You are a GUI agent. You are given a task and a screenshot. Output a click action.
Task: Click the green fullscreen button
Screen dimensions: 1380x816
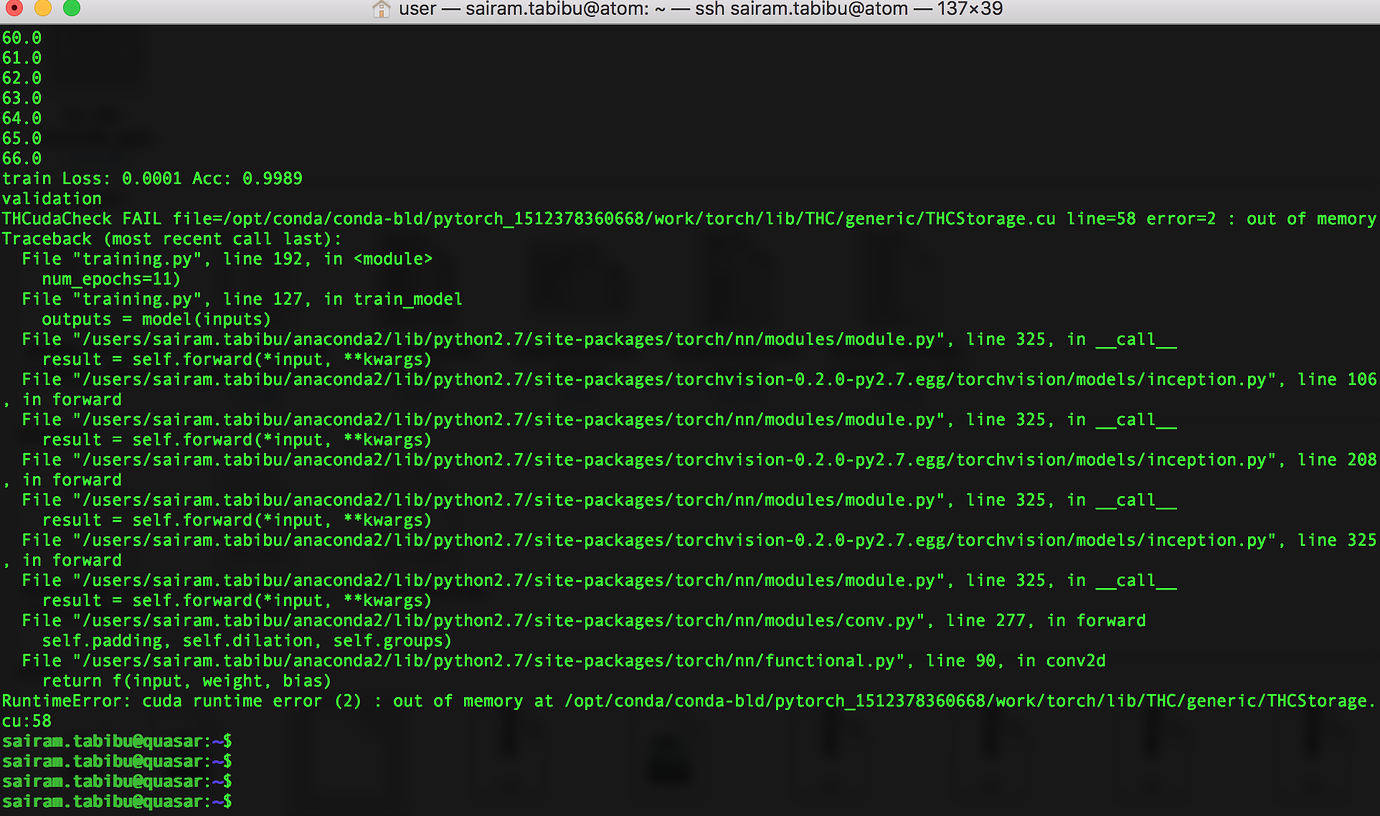tap(70, 8)
